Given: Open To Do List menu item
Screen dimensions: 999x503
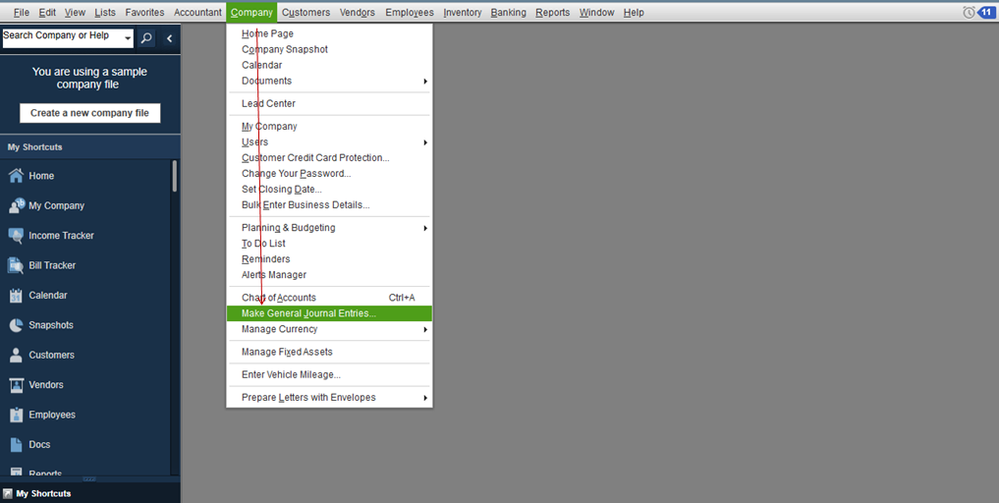Looking at the screenshot, I should [x=329, y=244].
